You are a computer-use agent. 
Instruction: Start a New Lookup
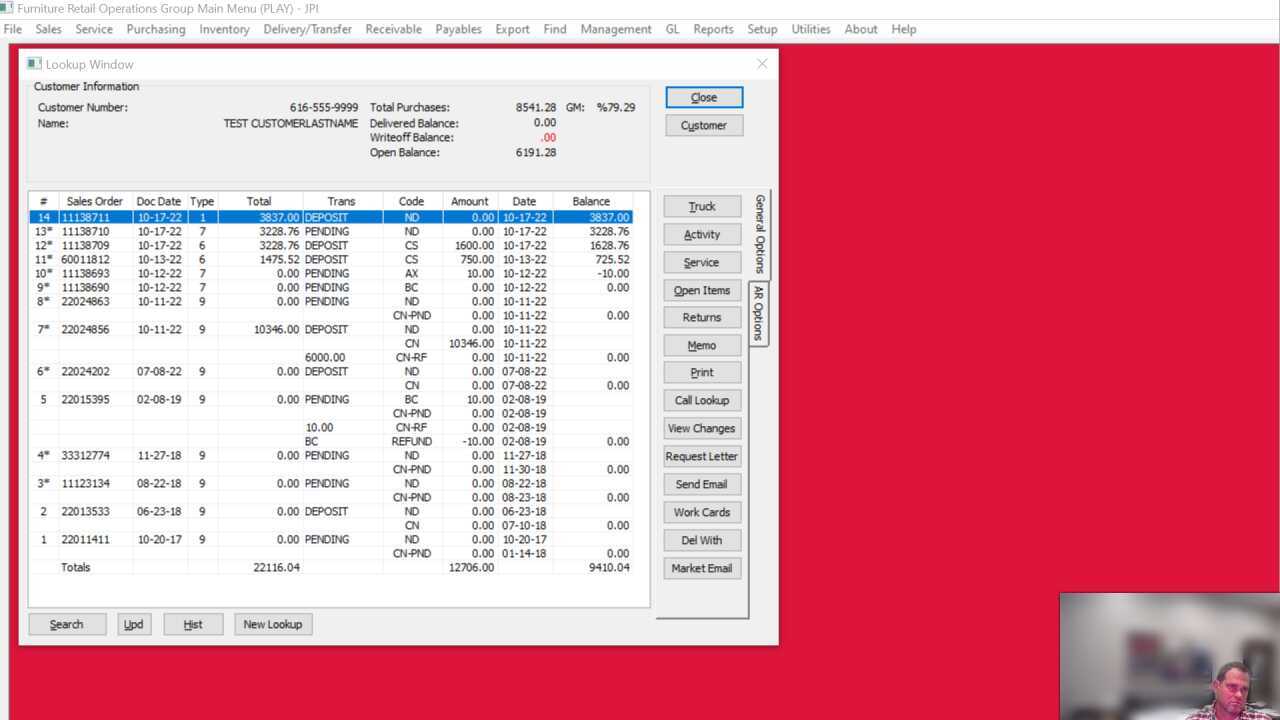click(272, 624)
